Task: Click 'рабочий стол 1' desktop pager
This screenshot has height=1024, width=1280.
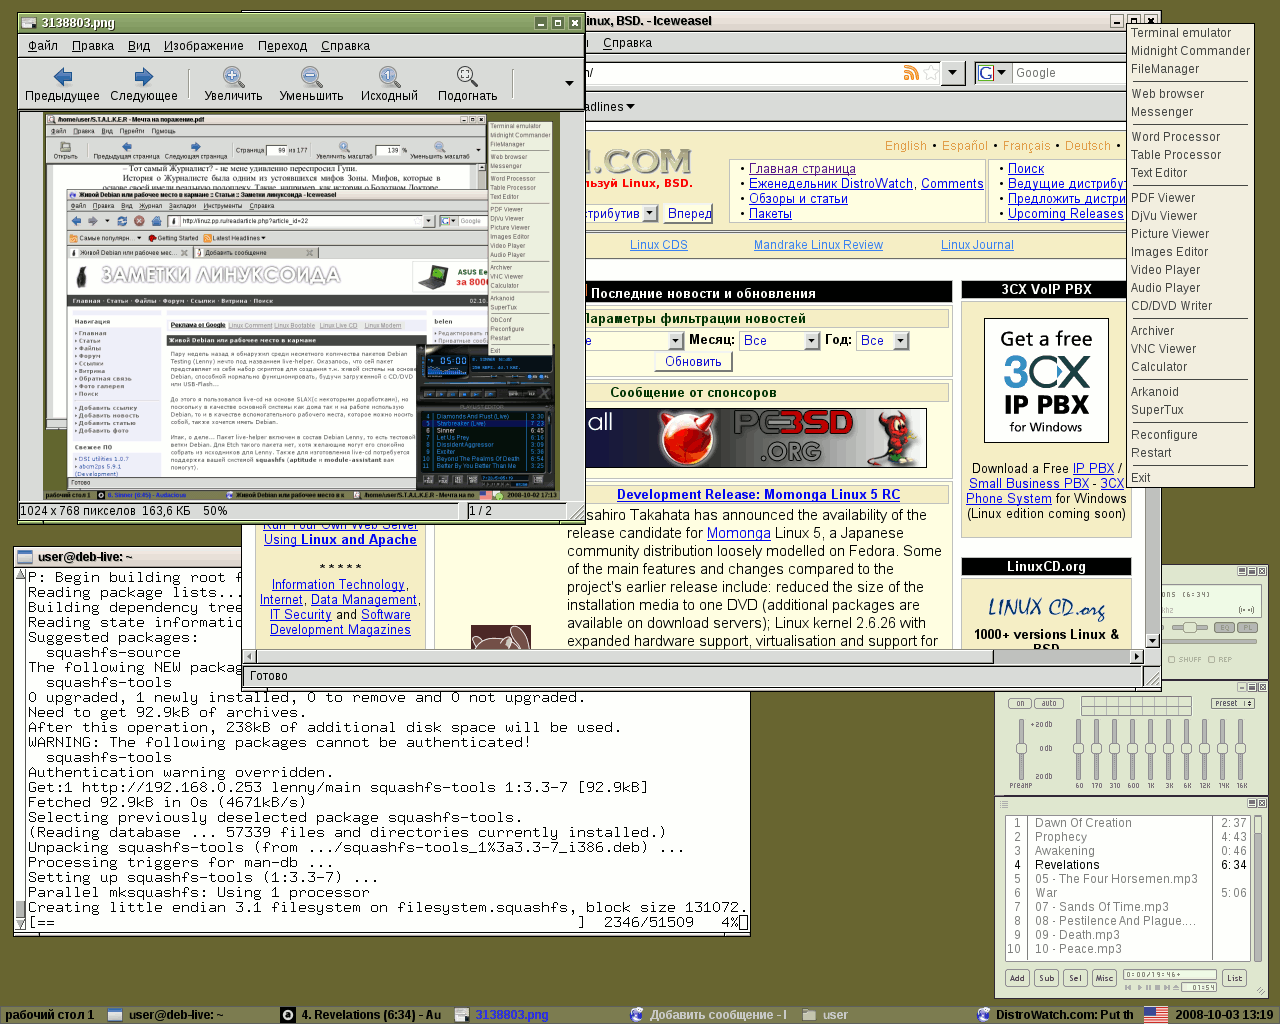Action: (x=50, y=1014)
